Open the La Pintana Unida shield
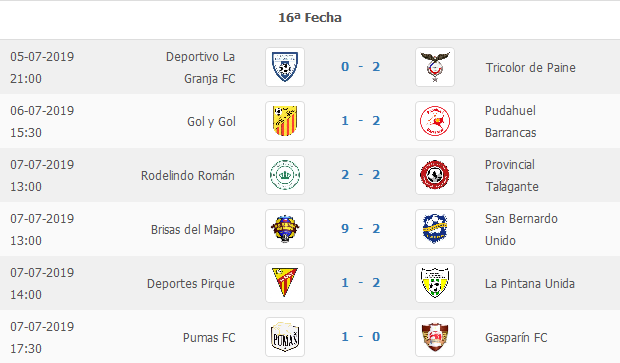This screenshot has width=620, height=363. (x=435, y=283)
